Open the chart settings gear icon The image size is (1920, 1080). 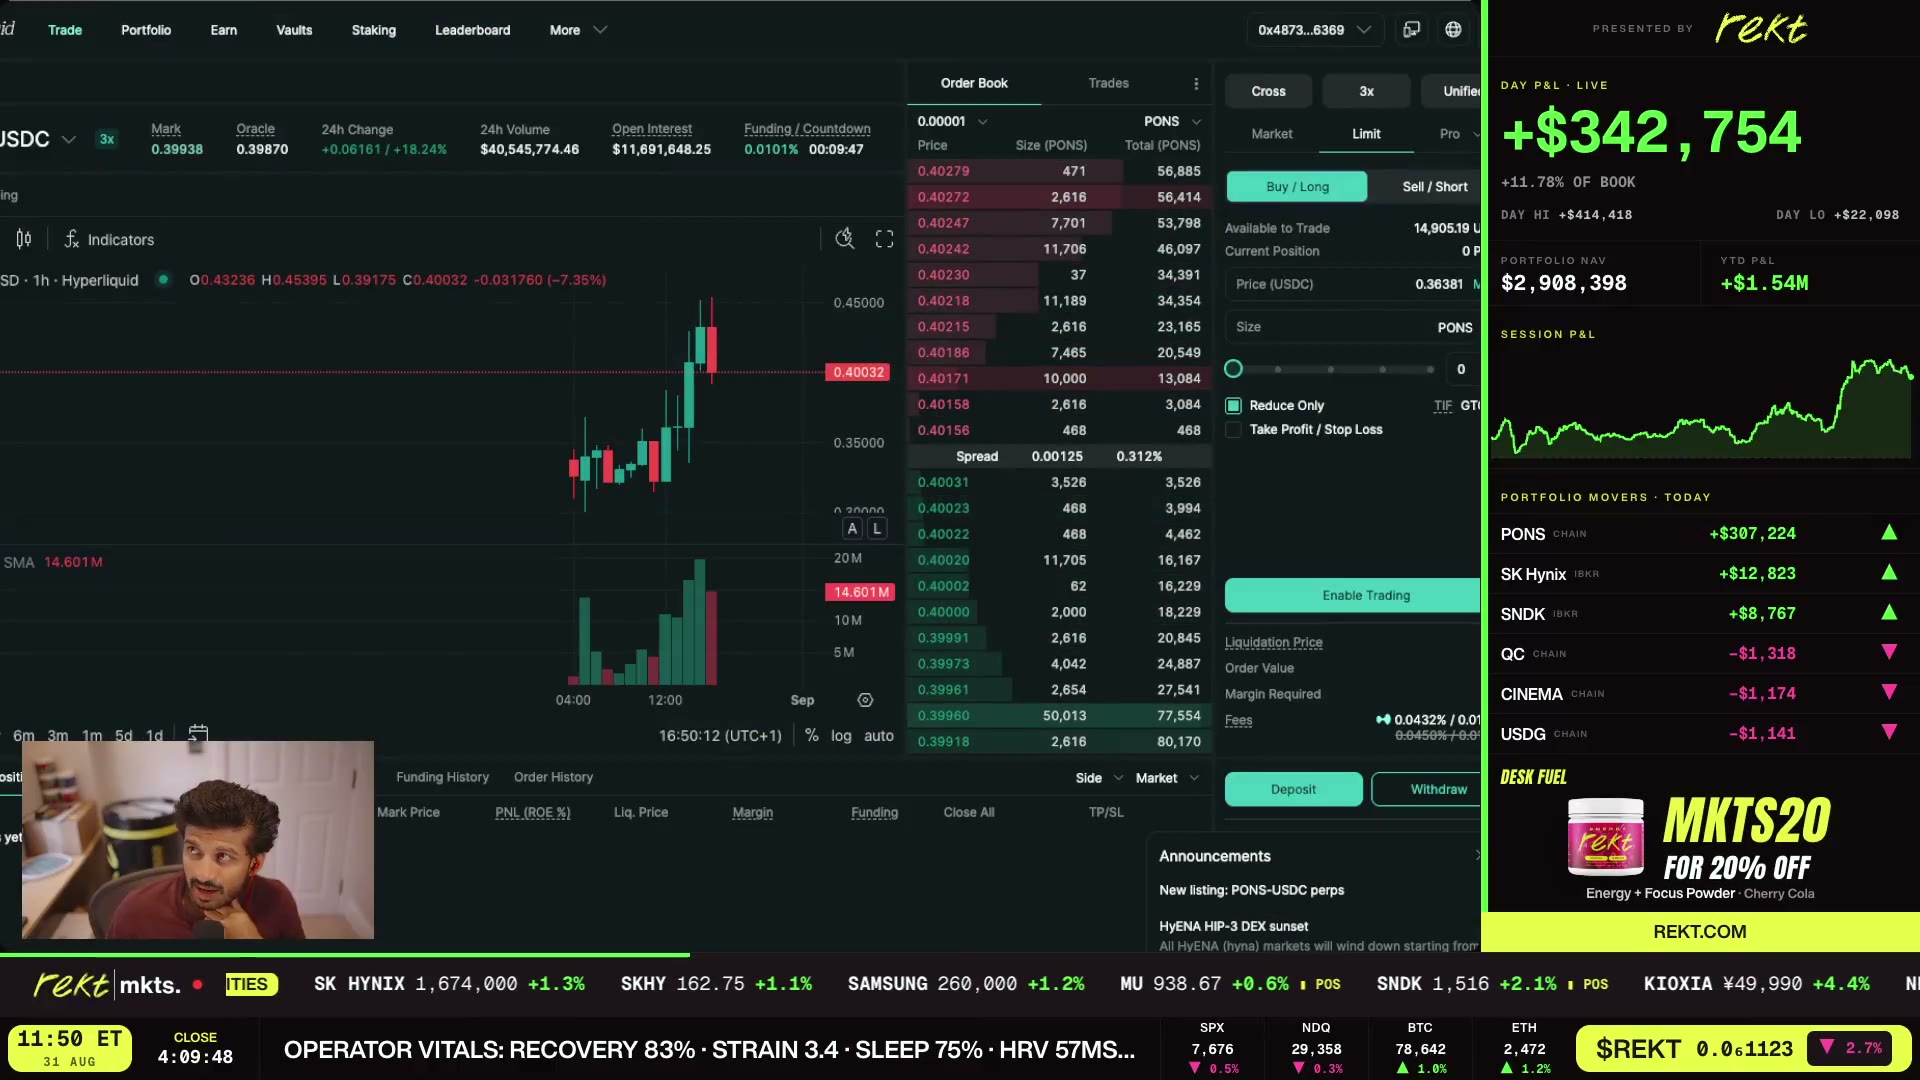point(865,700)
